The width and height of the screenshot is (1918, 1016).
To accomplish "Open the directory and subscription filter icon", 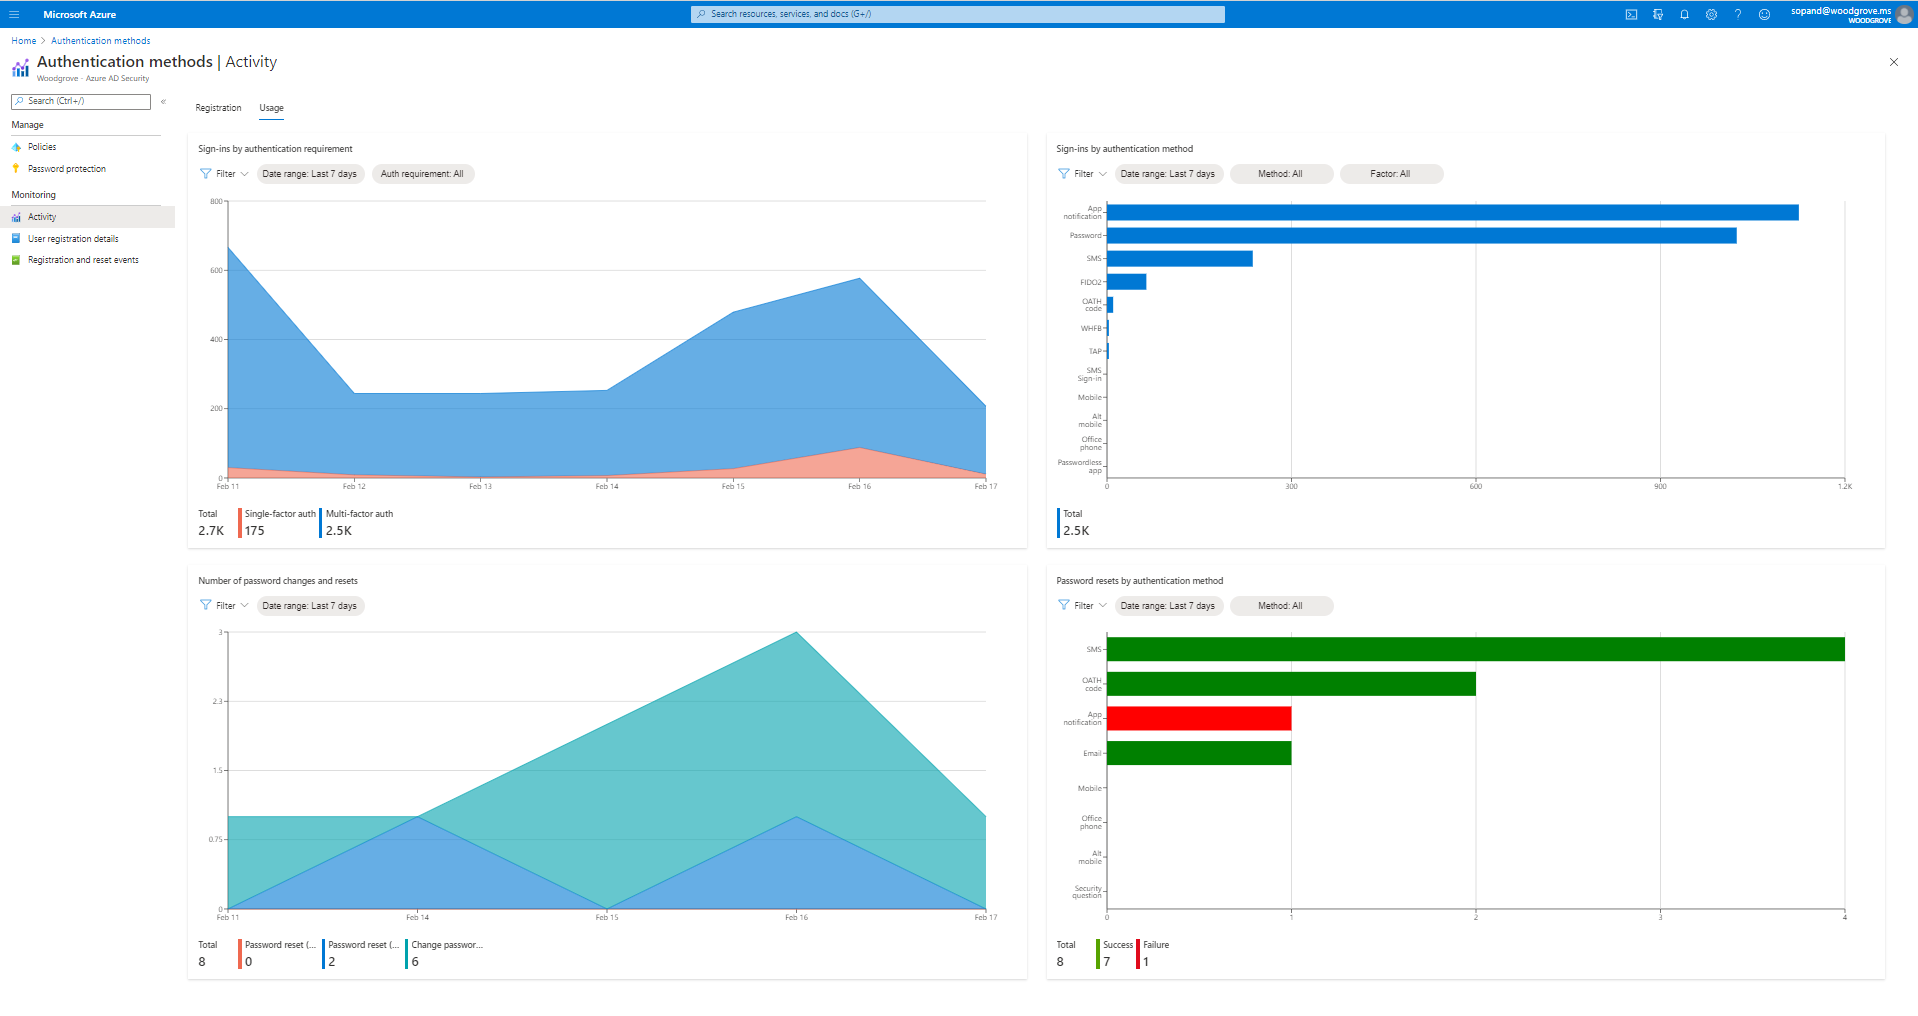I will pyautogui.click(x=1658, y=14).
